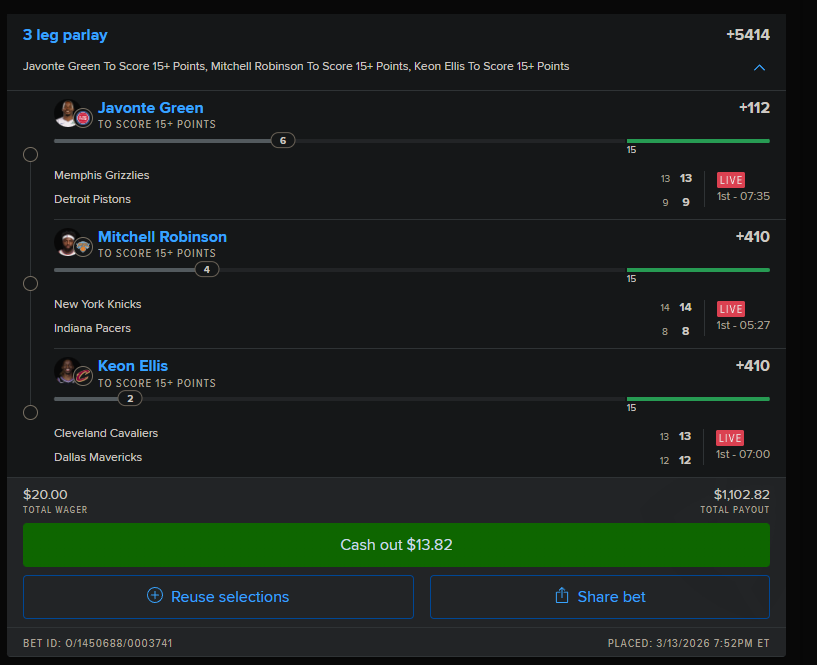Click LIVE badge for Knicks vs Pacers
Screen dimensions: 817x665
tap(731, 309)
